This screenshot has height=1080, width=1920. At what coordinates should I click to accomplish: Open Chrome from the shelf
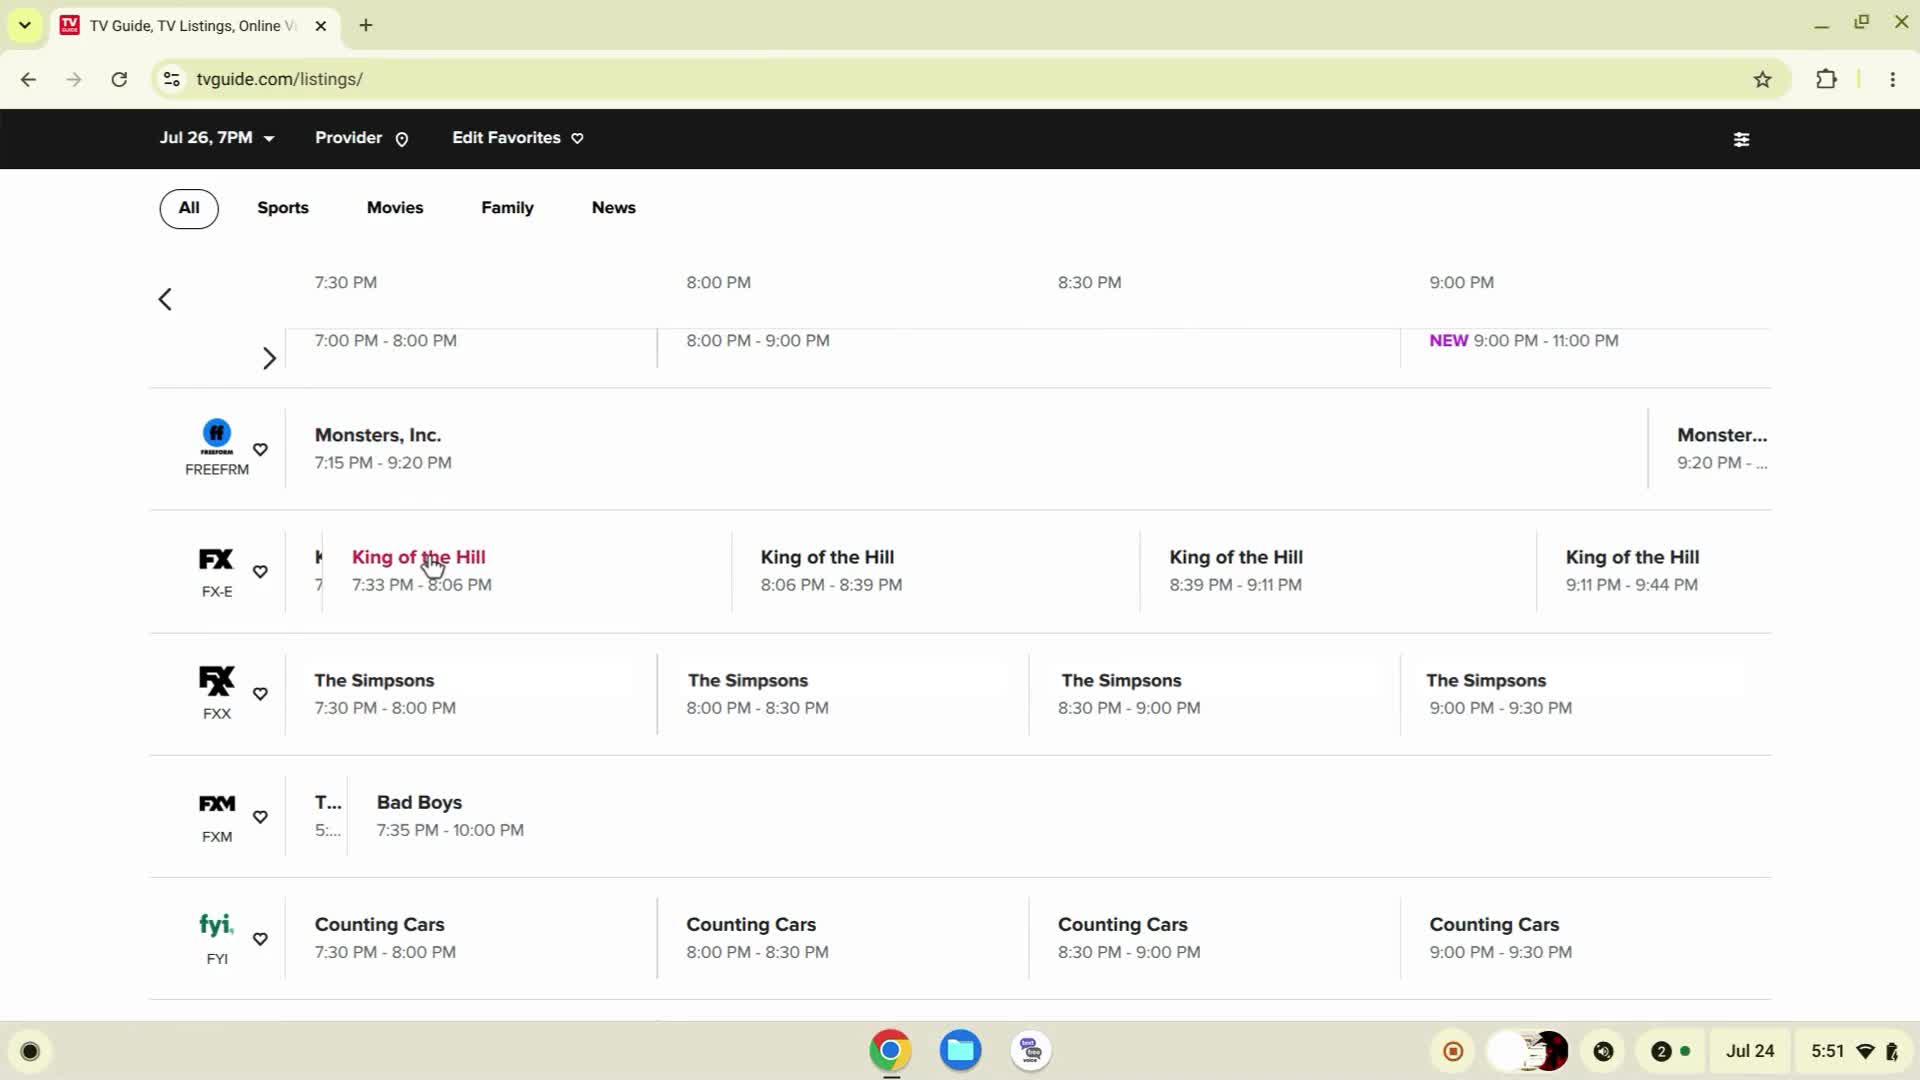pyautogui.click(x=890, y=1051)
